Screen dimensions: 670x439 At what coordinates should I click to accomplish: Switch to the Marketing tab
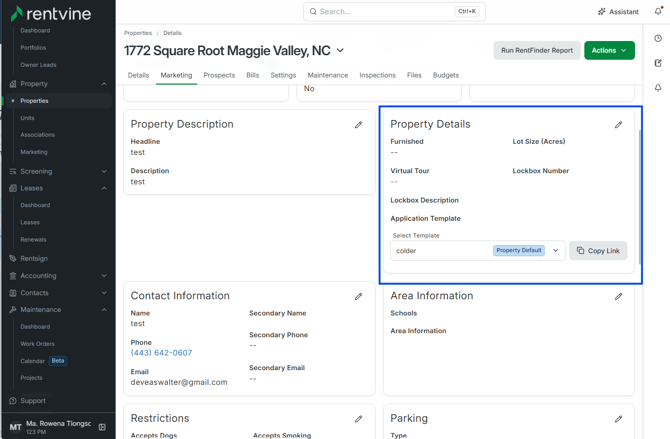[x=176, y=75]
